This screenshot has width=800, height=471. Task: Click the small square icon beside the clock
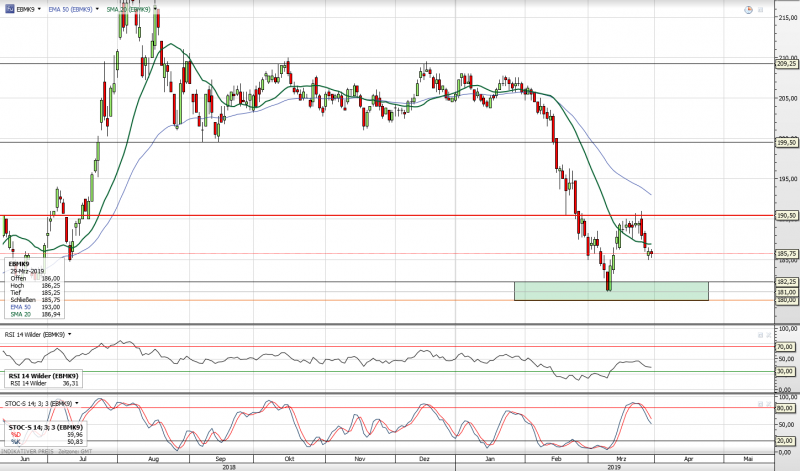coord(759,9)
